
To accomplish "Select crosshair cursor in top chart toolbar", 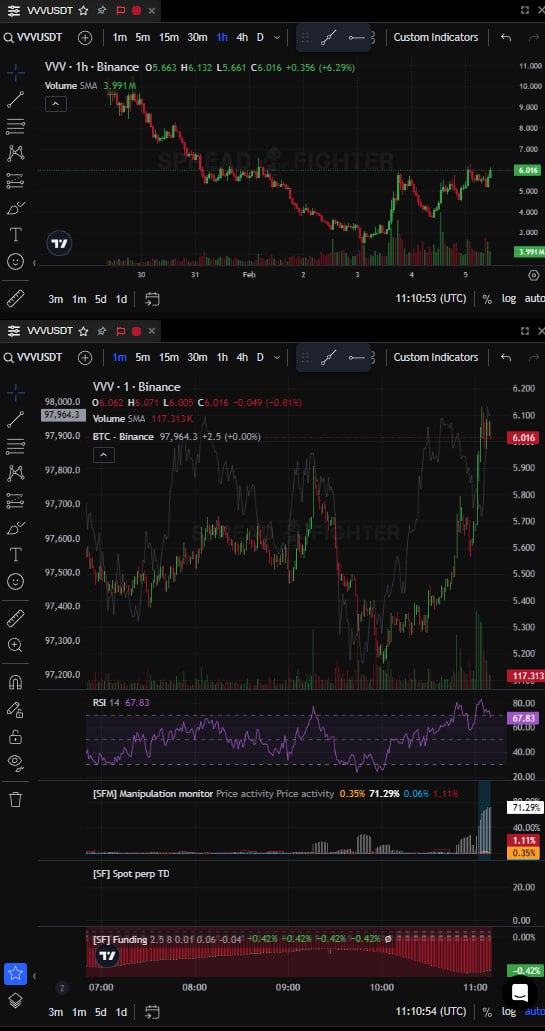I will pos(16,72).
